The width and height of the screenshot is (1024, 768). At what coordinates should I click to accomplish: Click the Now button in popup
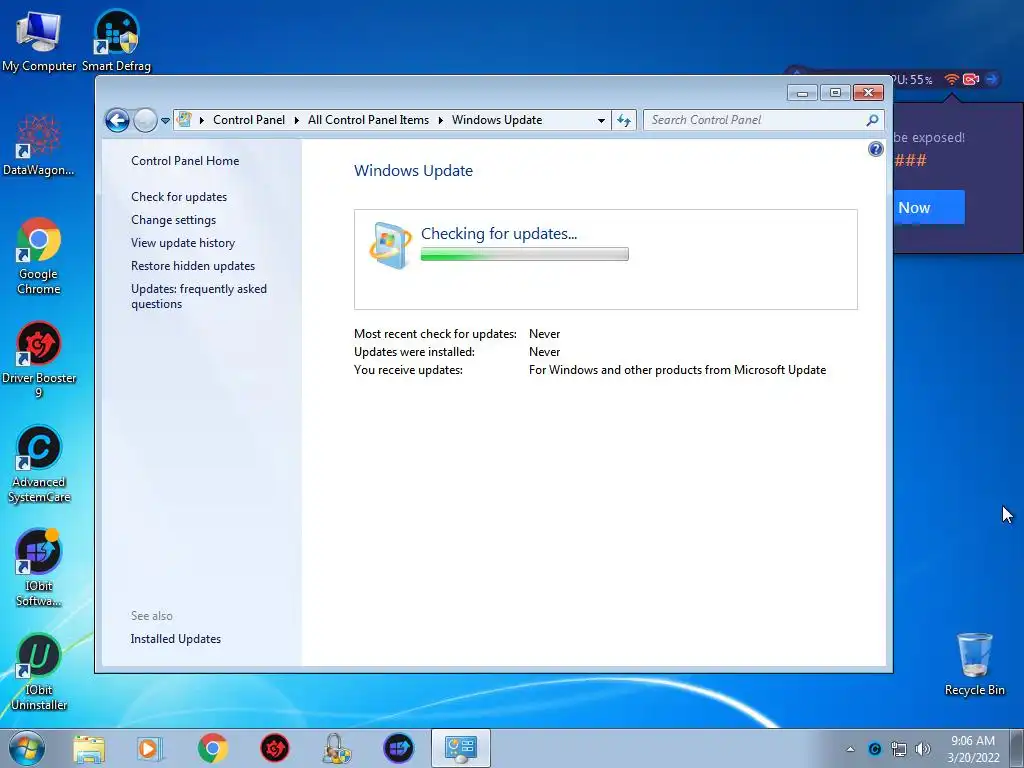[929, 208]
